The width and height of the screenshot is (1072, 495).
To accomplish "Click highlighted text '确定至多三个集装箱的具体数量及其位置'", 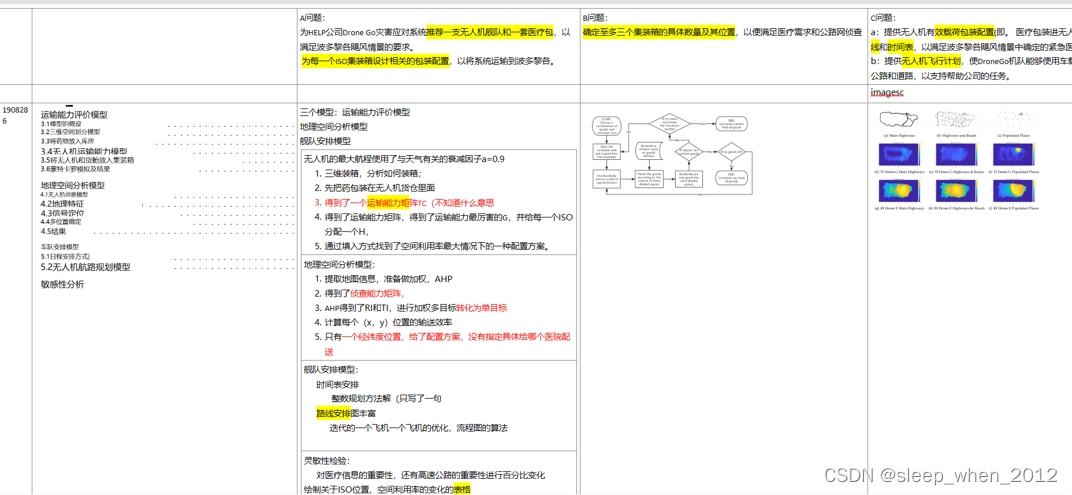I will pos(658,32).
